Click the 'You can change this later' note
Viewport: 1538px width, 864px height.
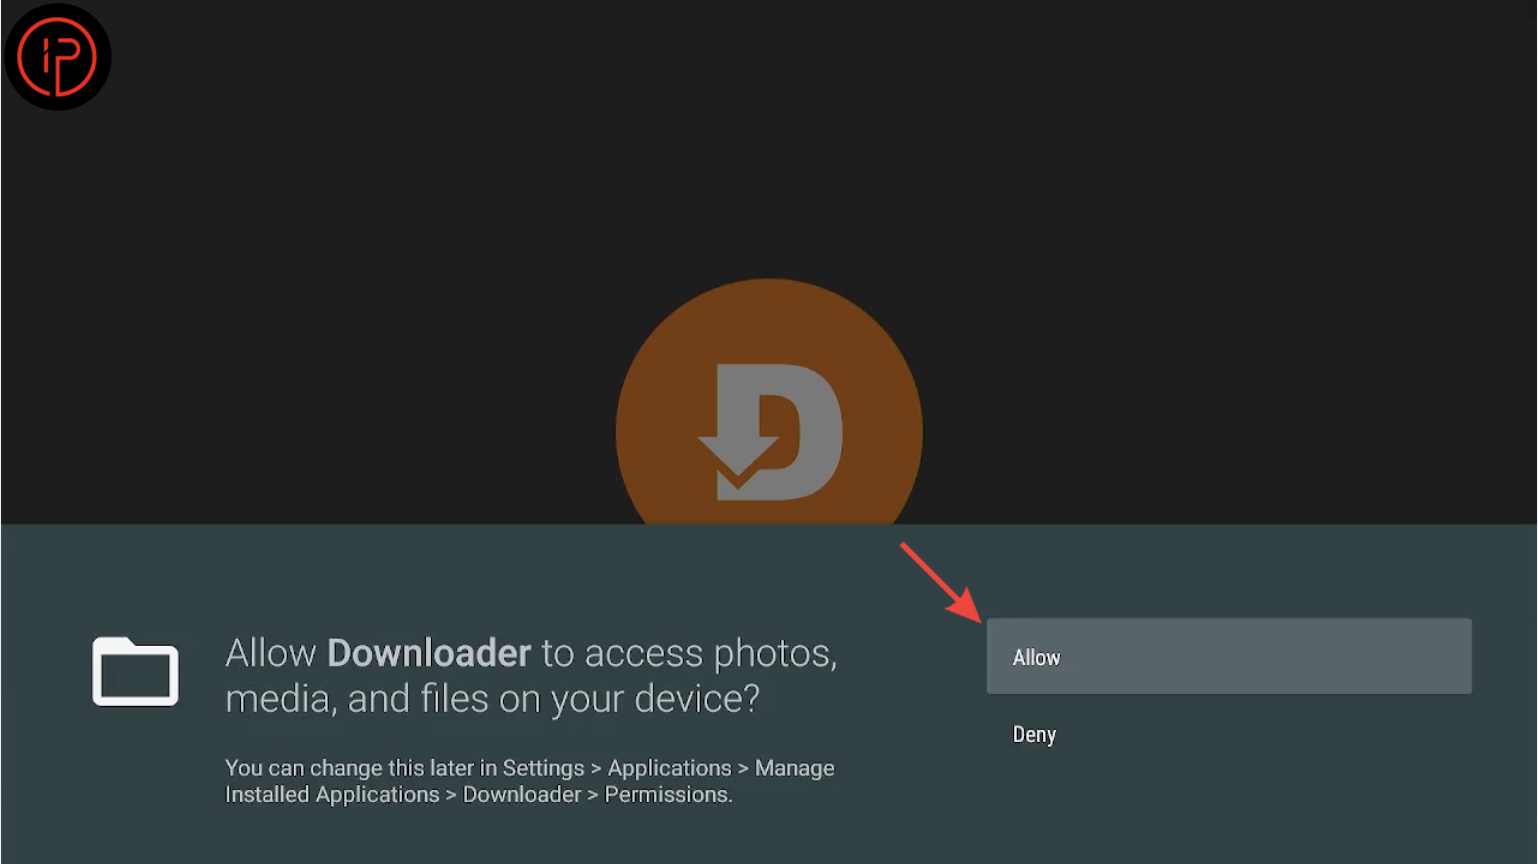pos(530,781)
